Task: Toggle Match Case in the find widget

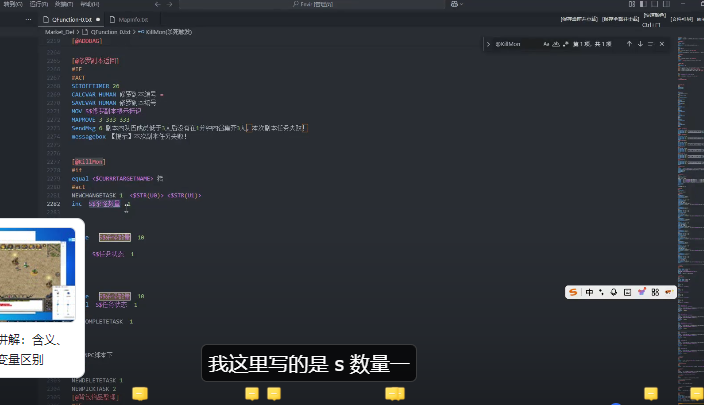Action: click(547, 44)
